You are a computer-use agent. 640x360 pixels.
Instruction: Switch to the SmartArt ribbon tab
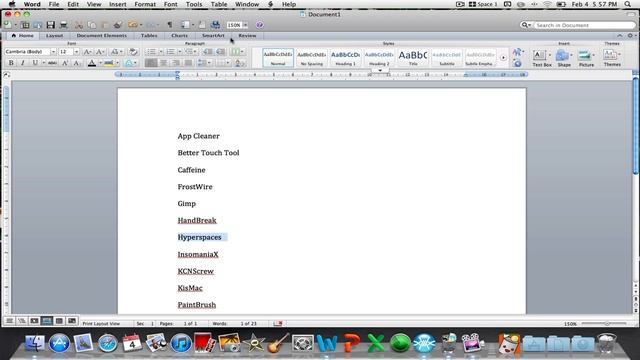213,36
